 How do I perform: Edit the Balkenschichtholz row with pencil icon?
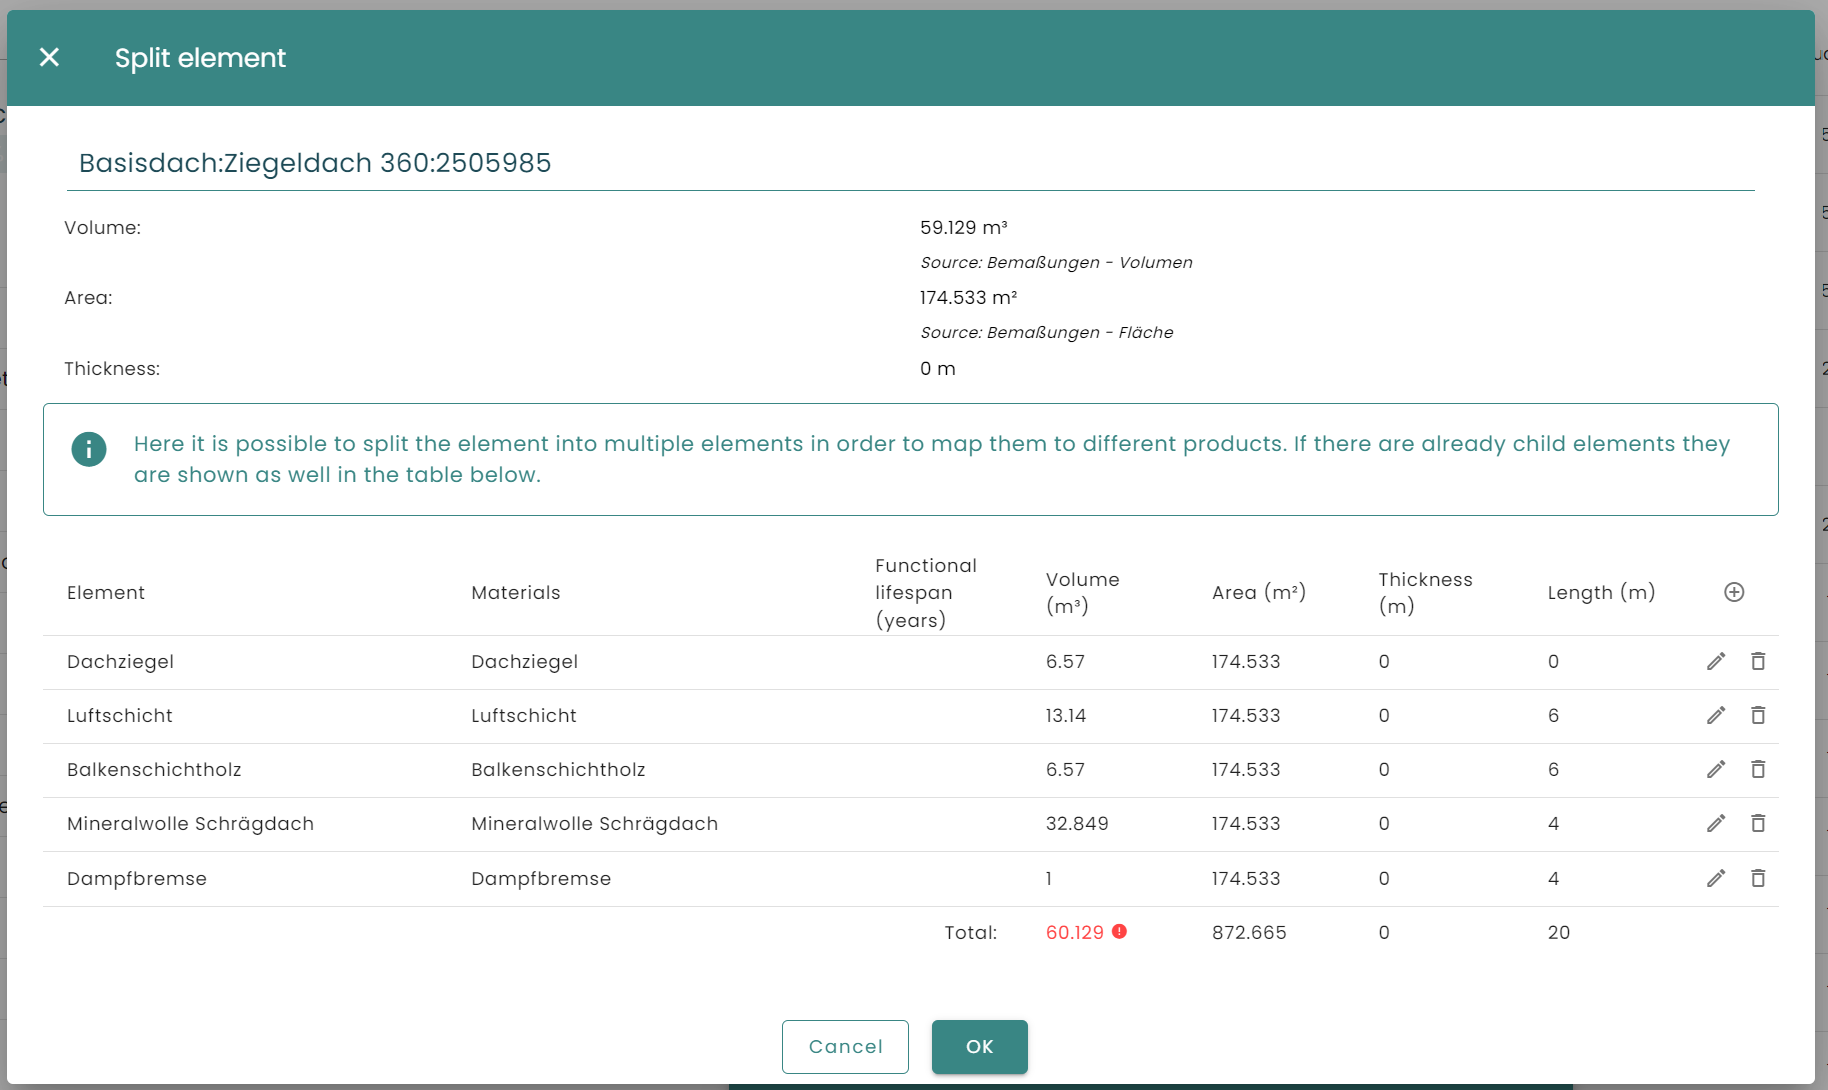[1716, 769]
